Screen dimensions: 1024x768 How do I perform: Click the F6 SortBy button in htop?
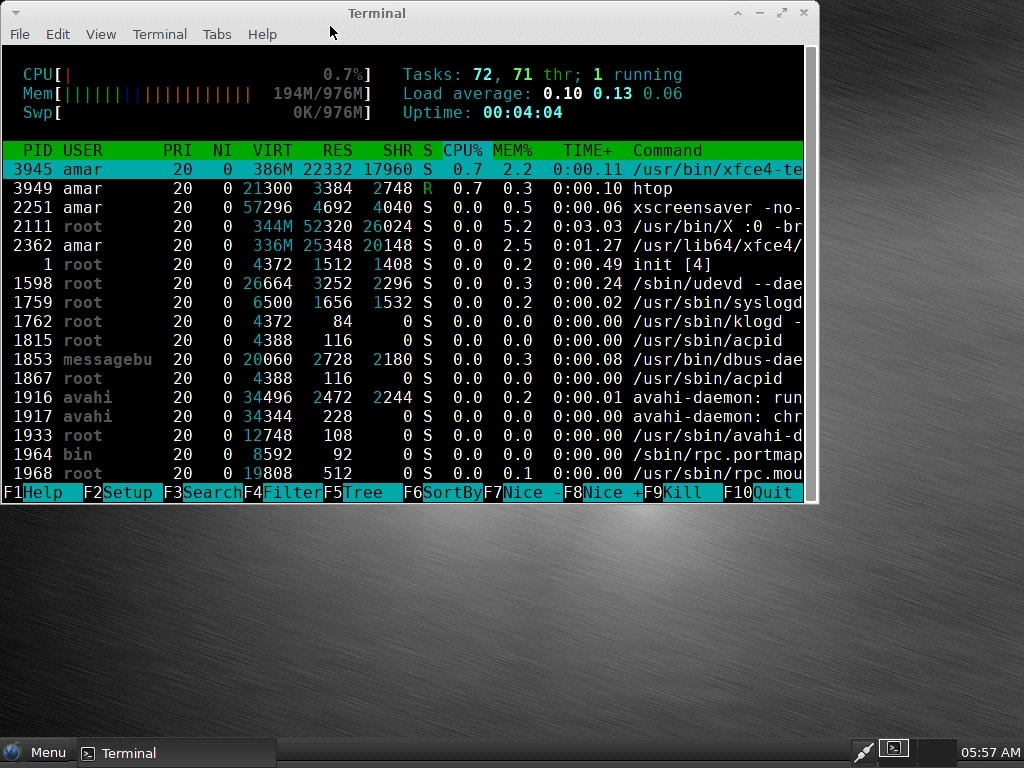443,492
